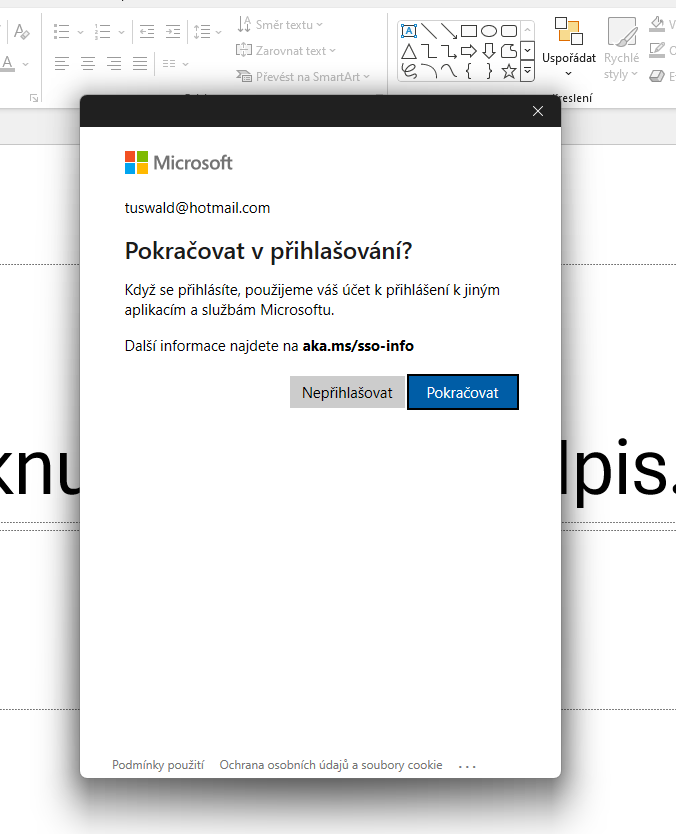Click the Microsoft logo in dialog
Viewport: 676px width, 834px height.
coord(179,162)
